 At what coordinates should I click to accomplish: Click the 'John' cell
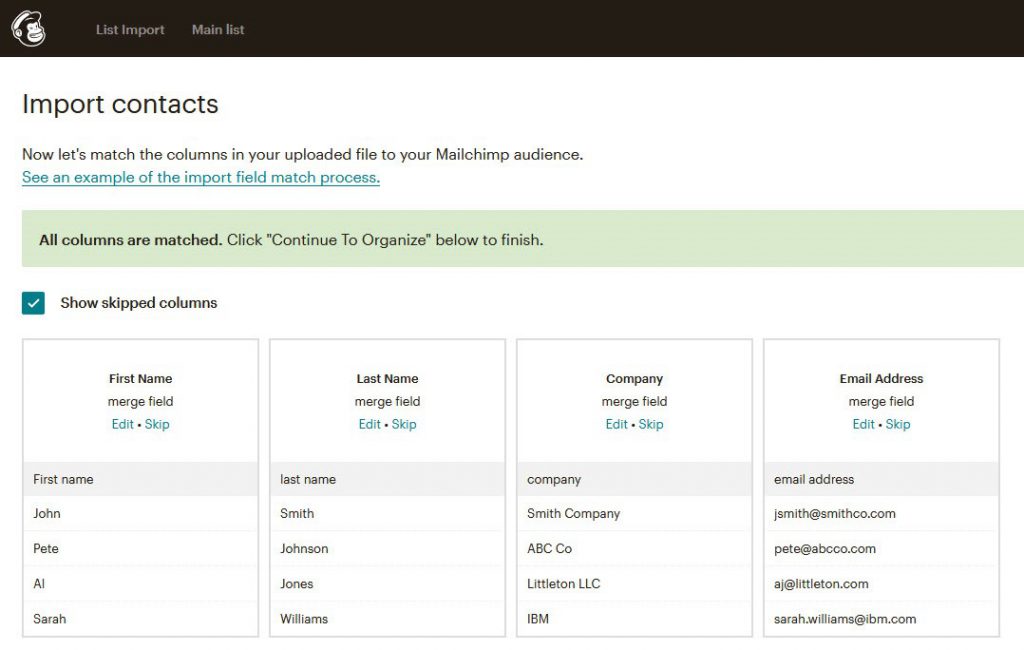coord(140,513)
